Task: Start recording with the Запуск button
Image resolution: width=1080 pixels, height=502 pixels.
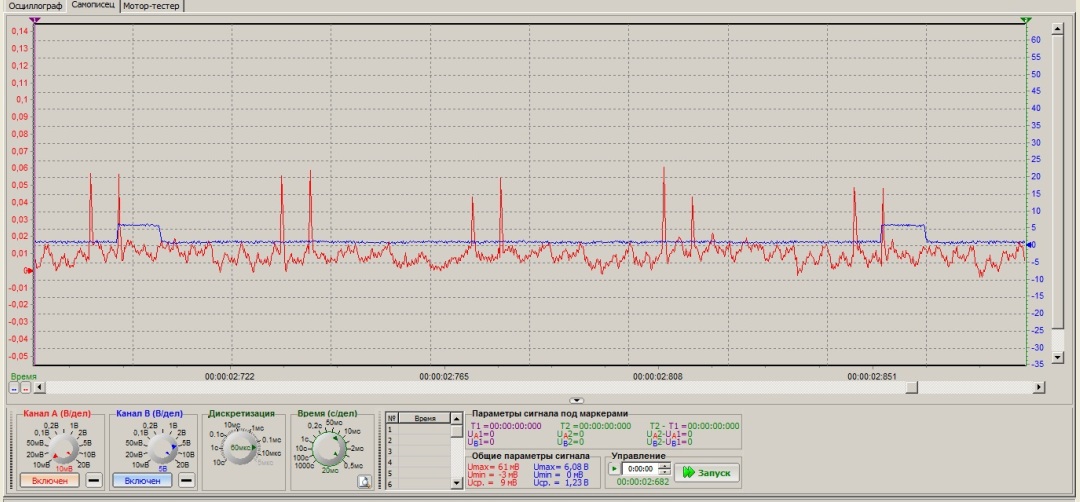Action: 706,472
